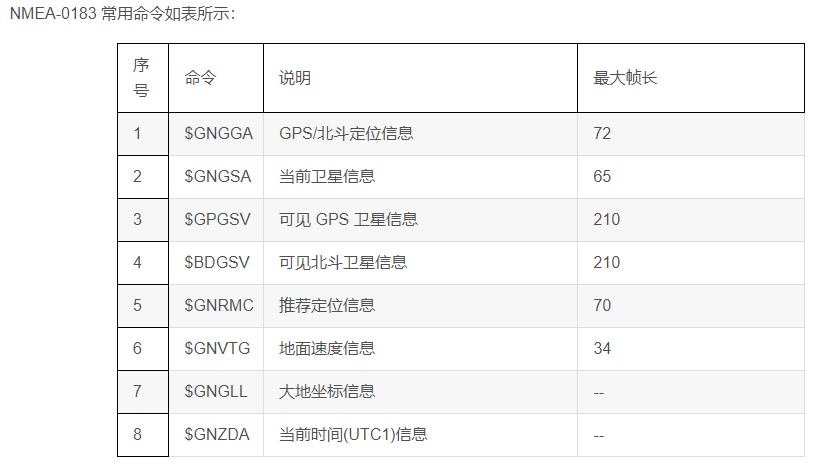Click the $GNGGA command cell
The width and height of the screenshot is (814, 475).
coord(218,133)
